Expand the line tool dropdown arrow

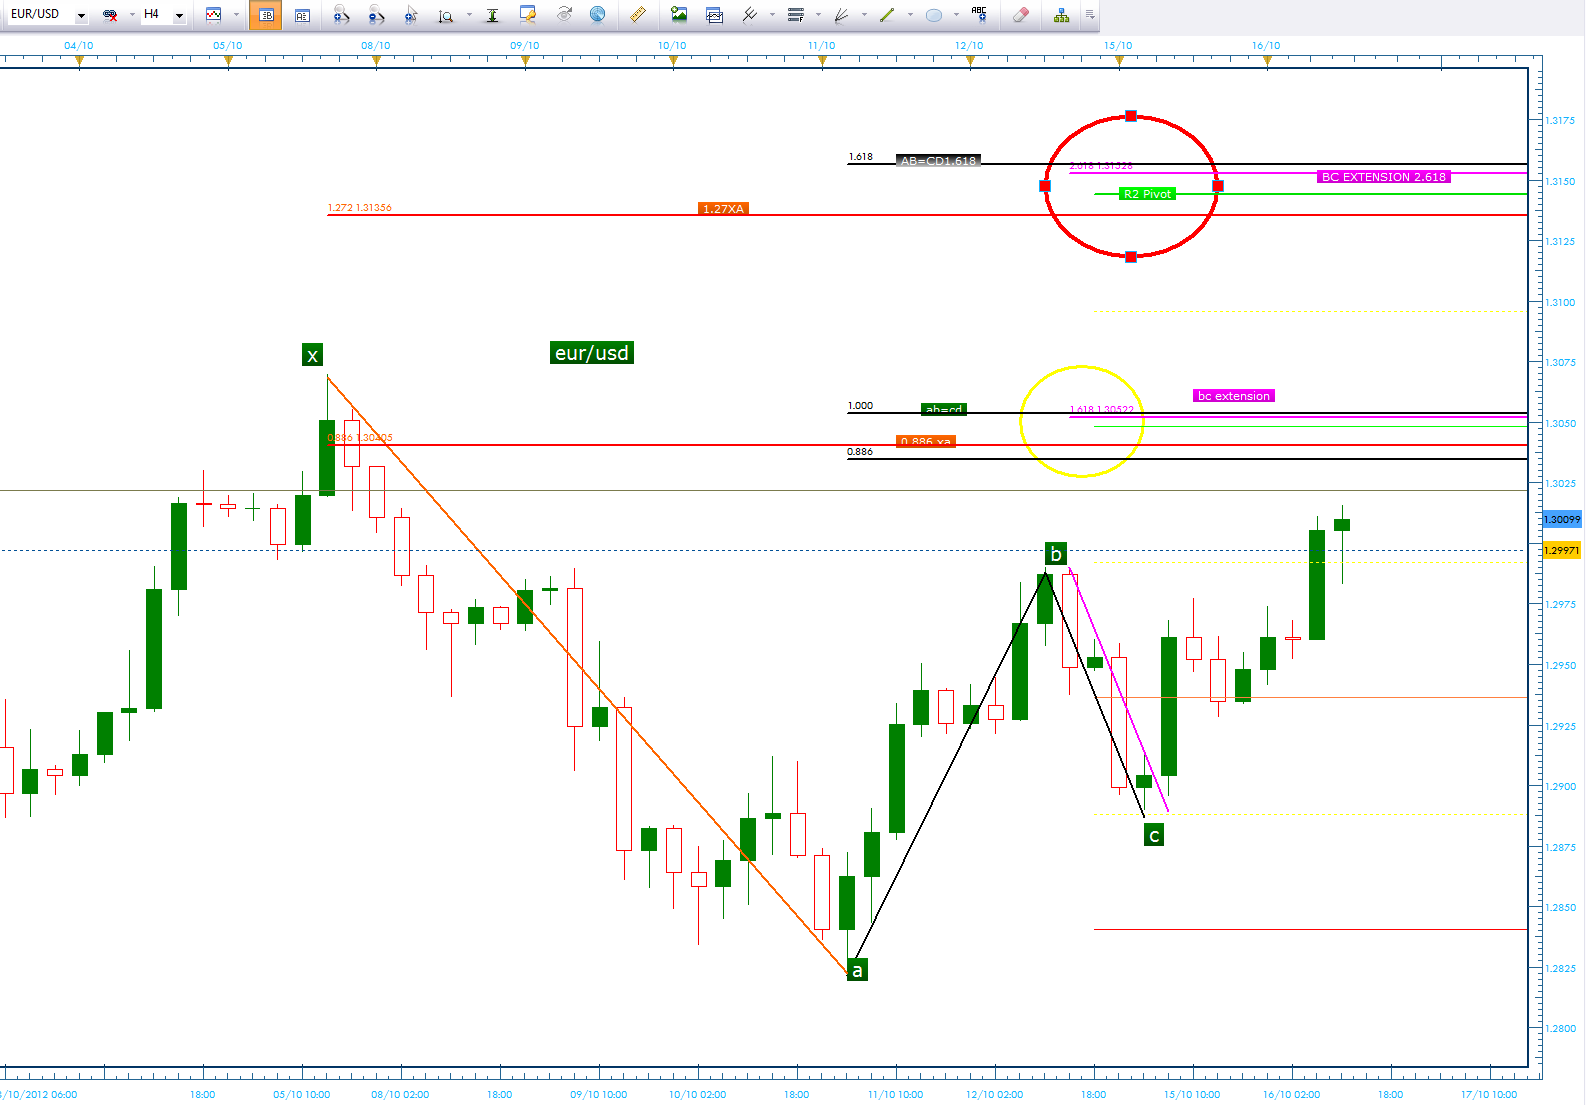click(x=910, y=15)
